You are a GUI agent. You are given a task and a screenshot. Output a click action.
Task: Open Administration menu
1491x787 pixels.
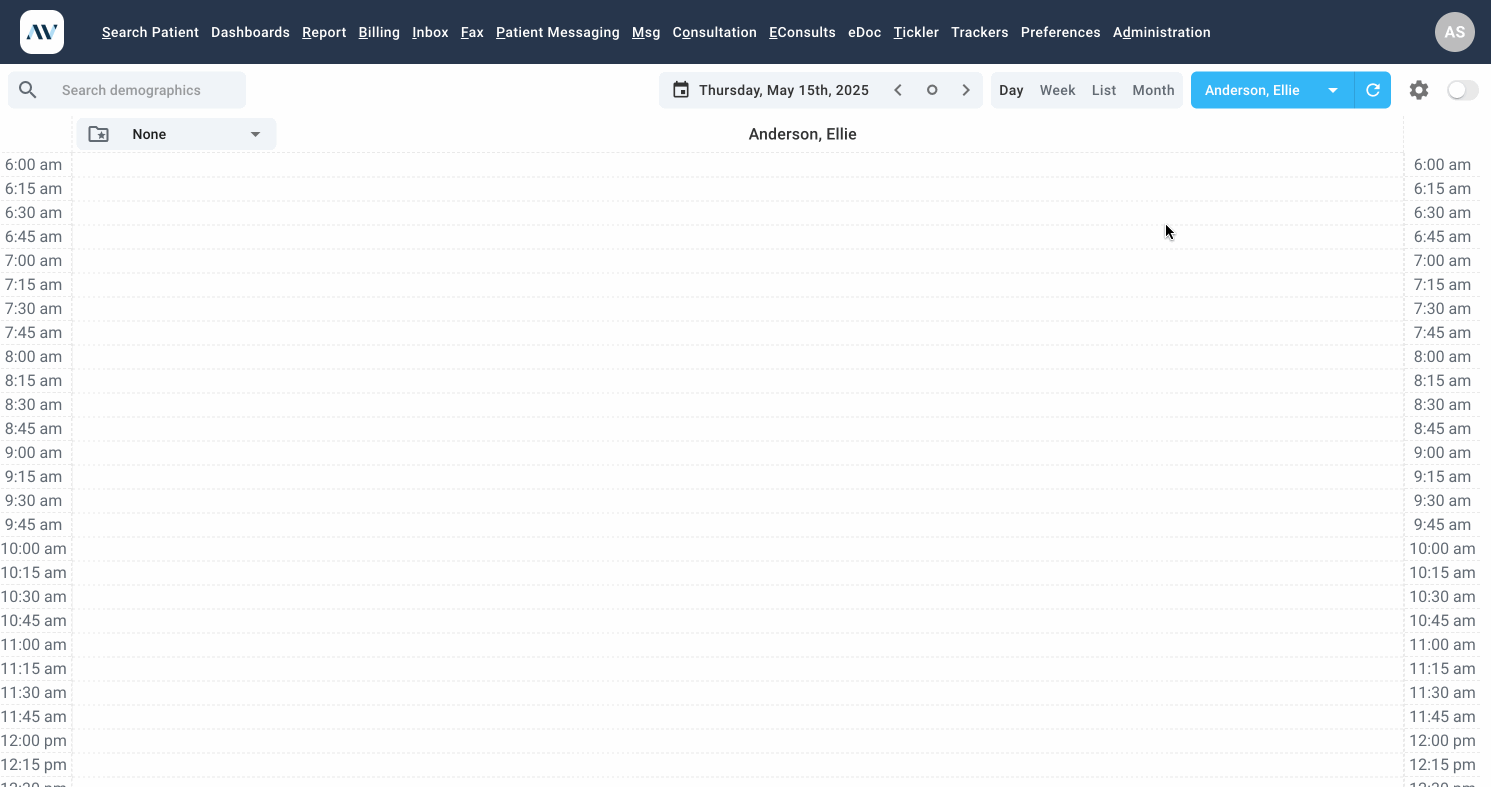tap(1162, 32)
